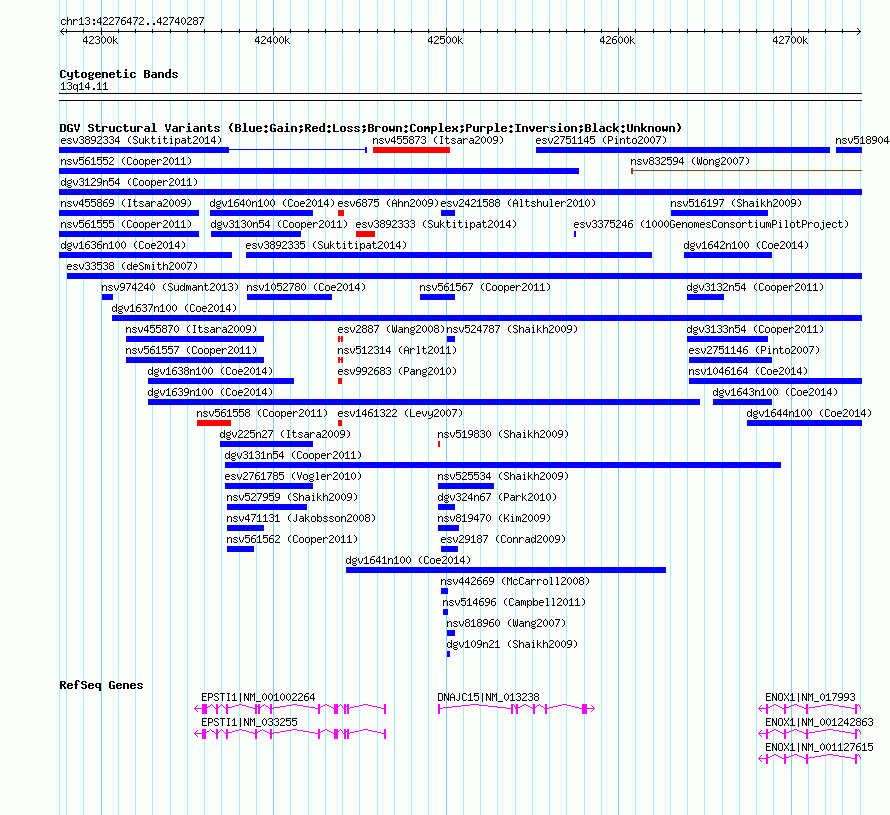This screenshot has width=890, height=815.
Task: Select the nsv561552 (Cooper2011) label
Action: click(x=126, y=161)
